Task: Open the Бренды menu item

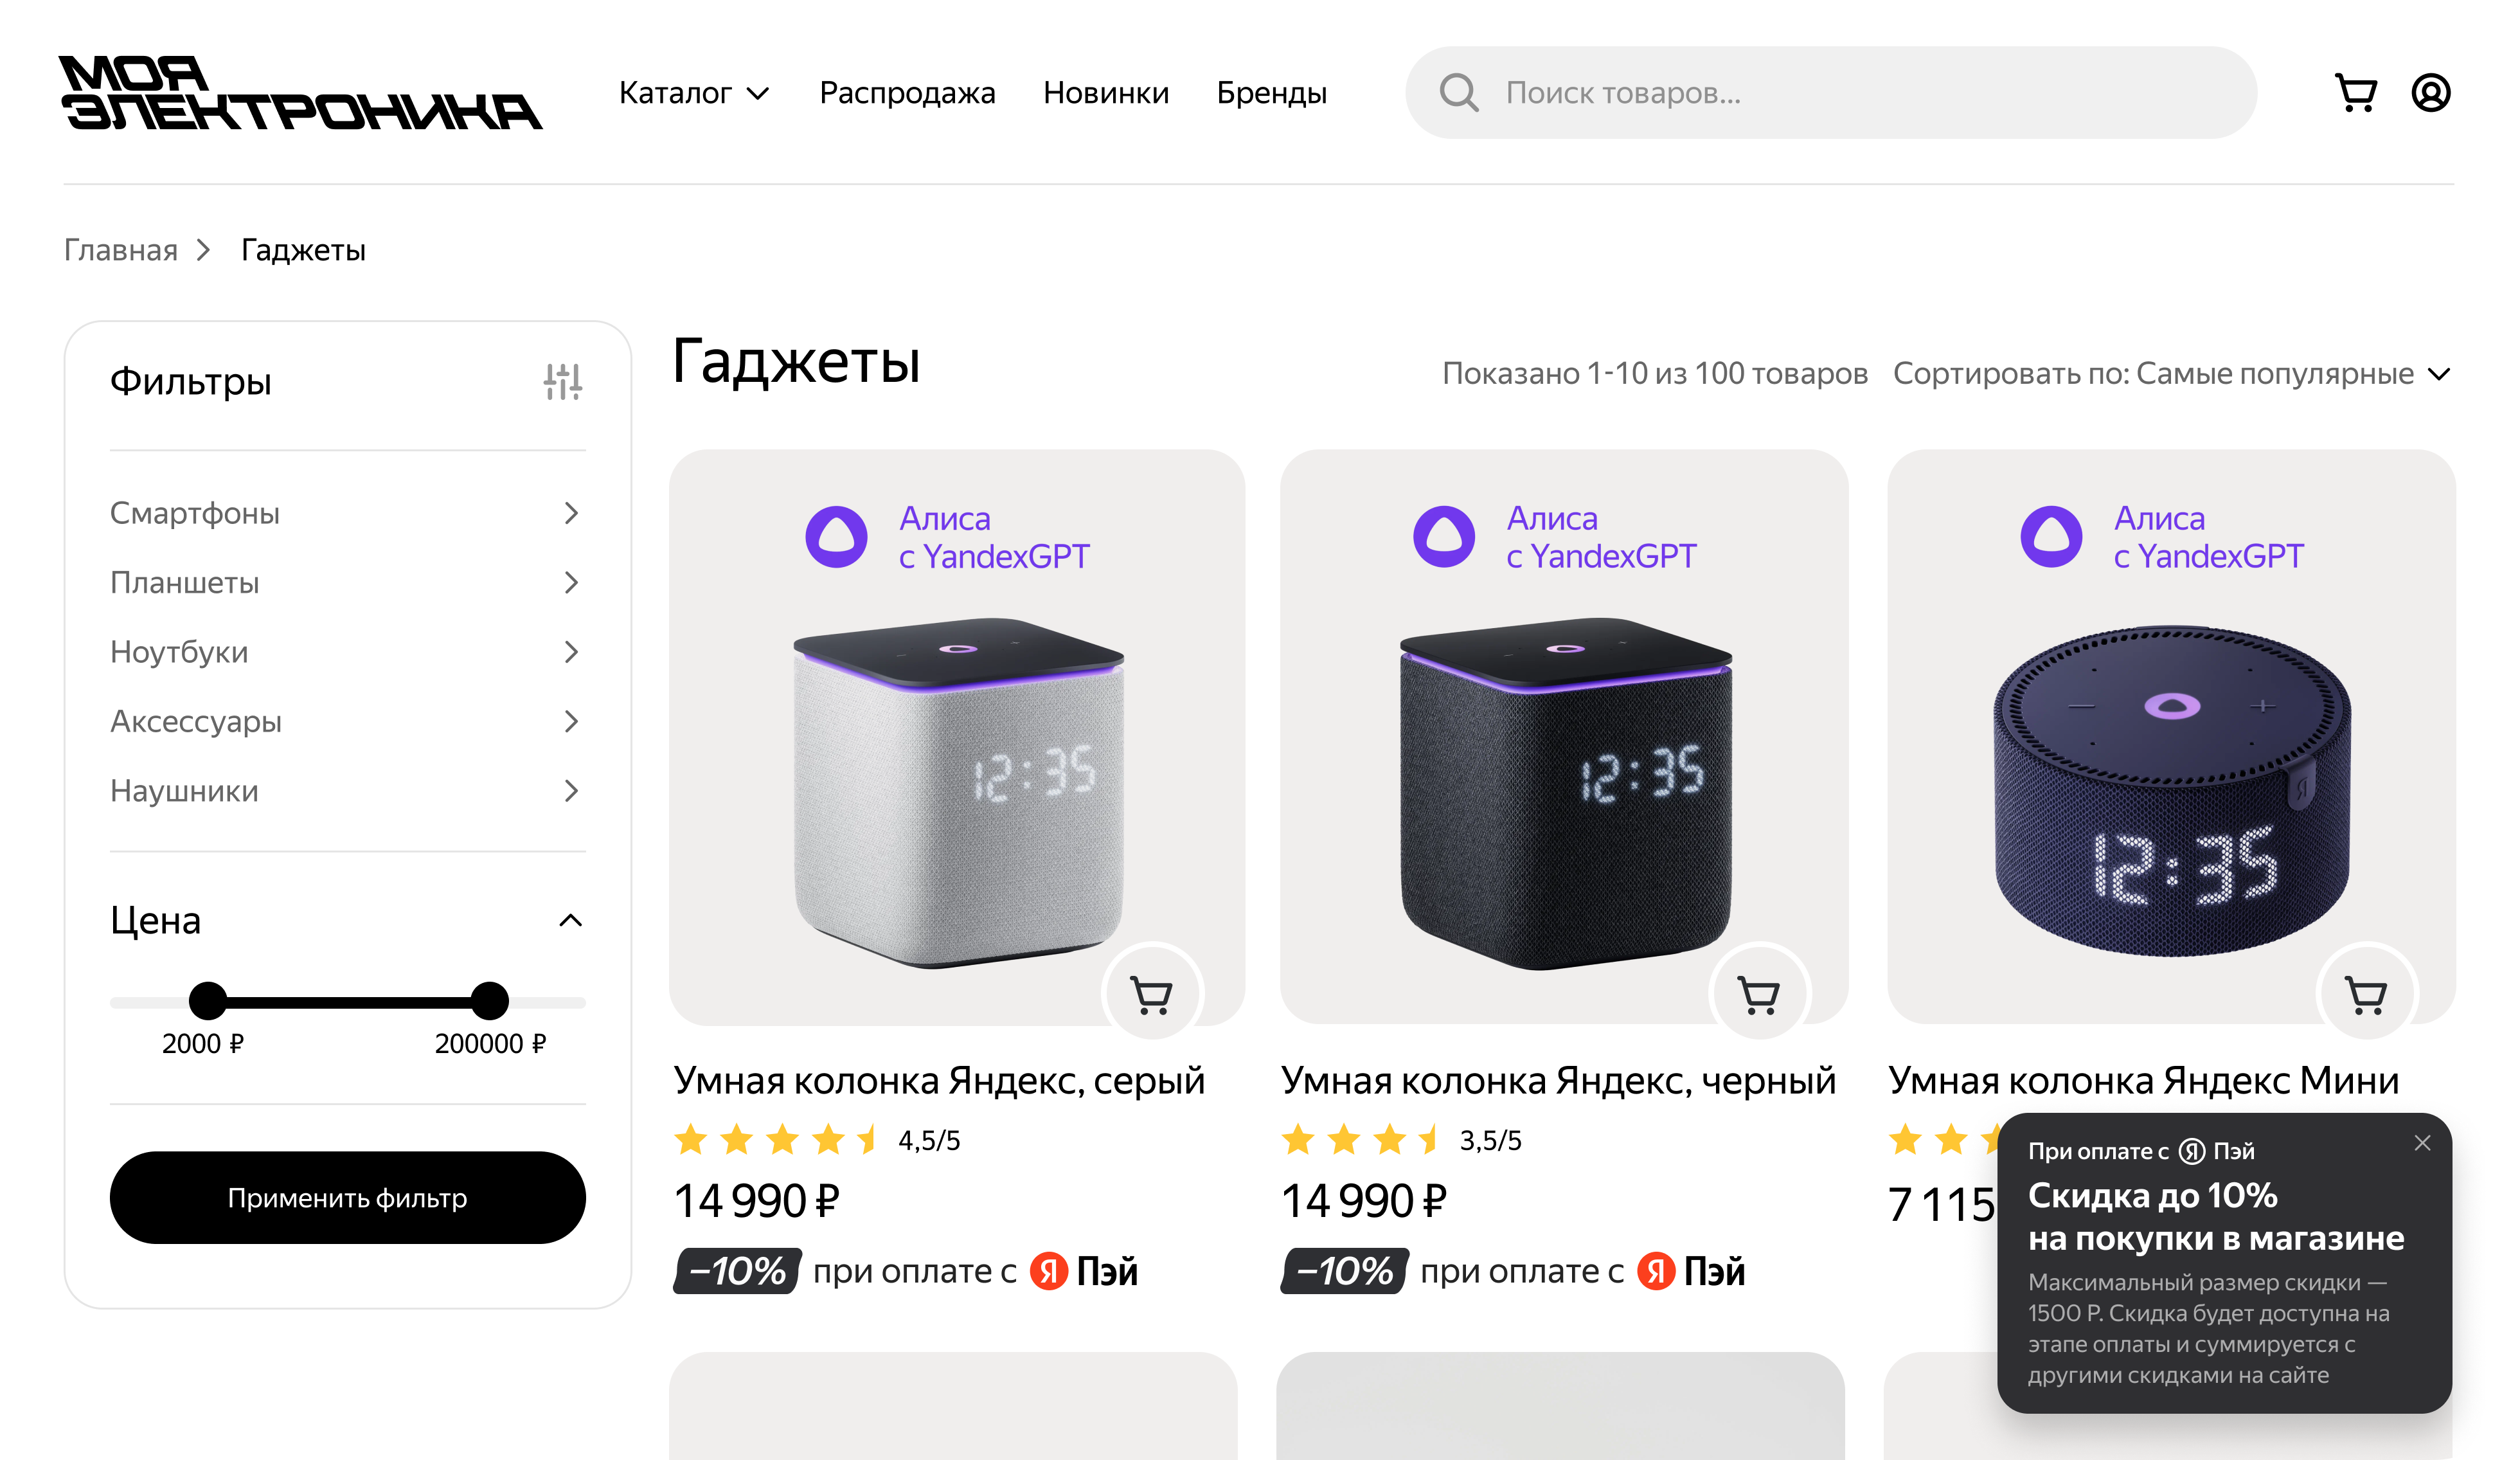Action: coord(1271,93)
